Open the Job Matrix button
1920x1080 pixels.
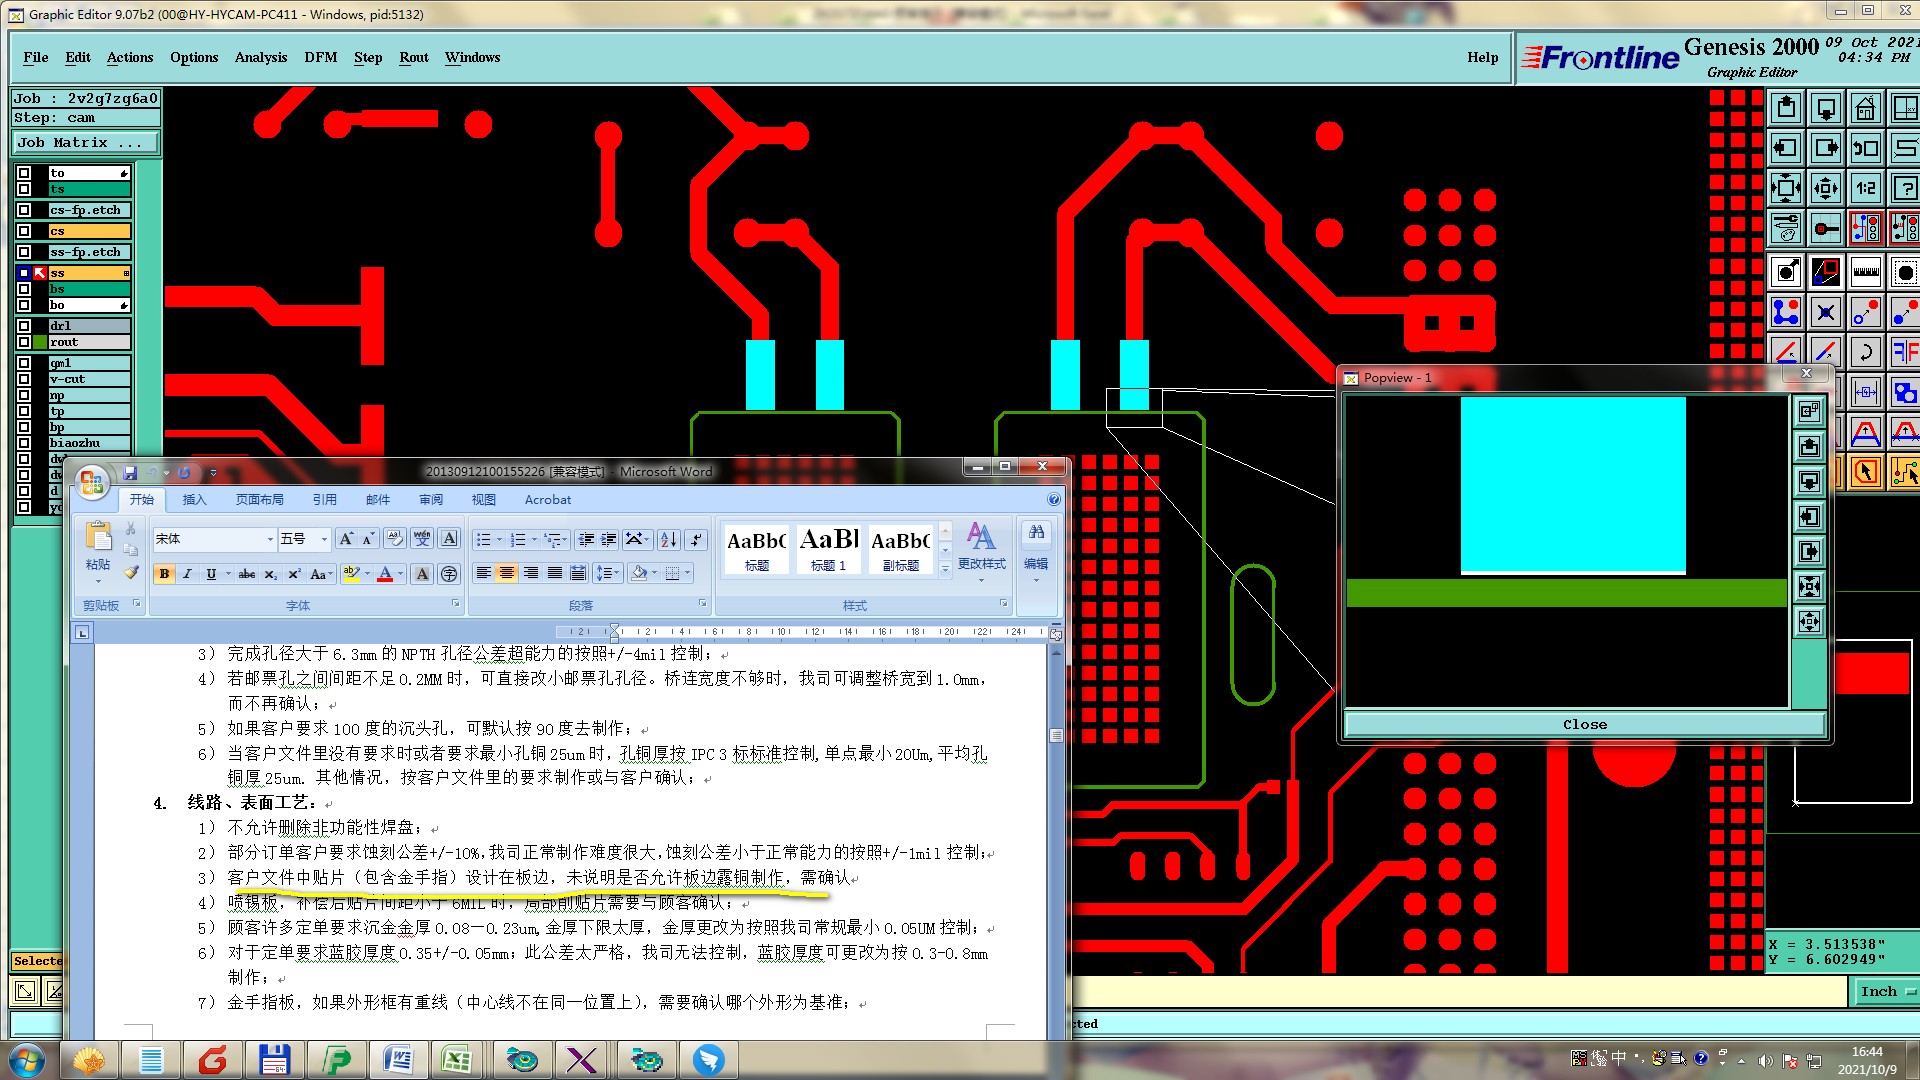[85, 143]
